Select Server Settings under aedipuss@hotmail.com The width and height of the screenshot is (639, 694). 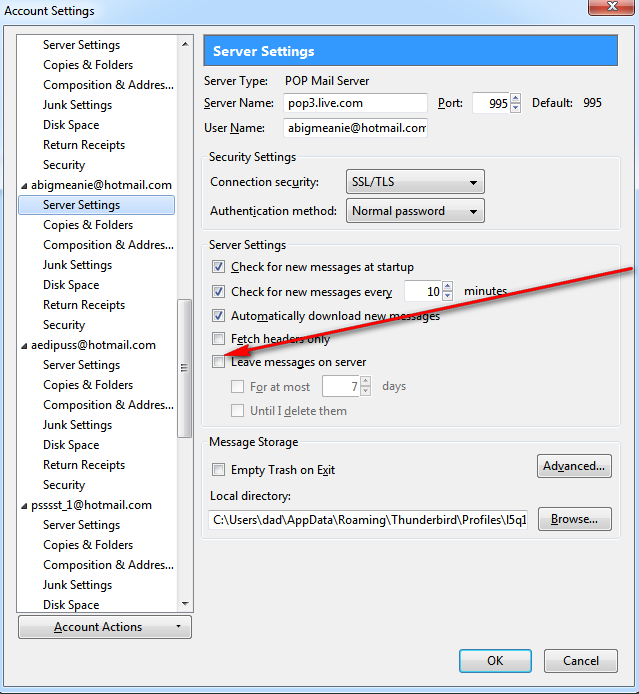tap(81, 365)
